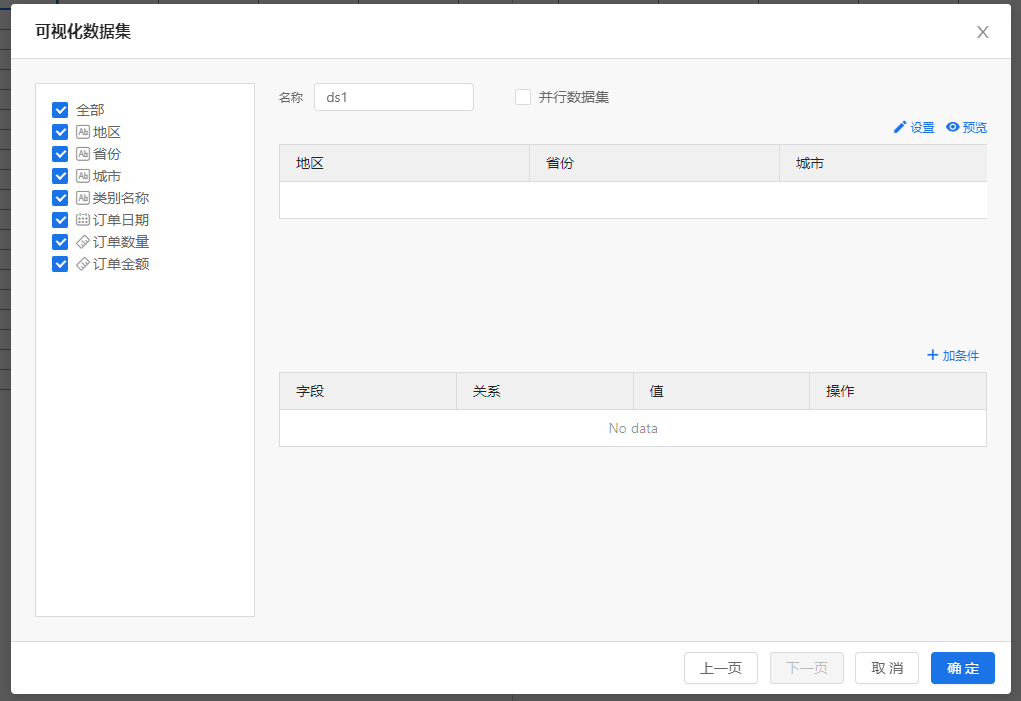Select the 订单日期 label in field list

[121, 220]
